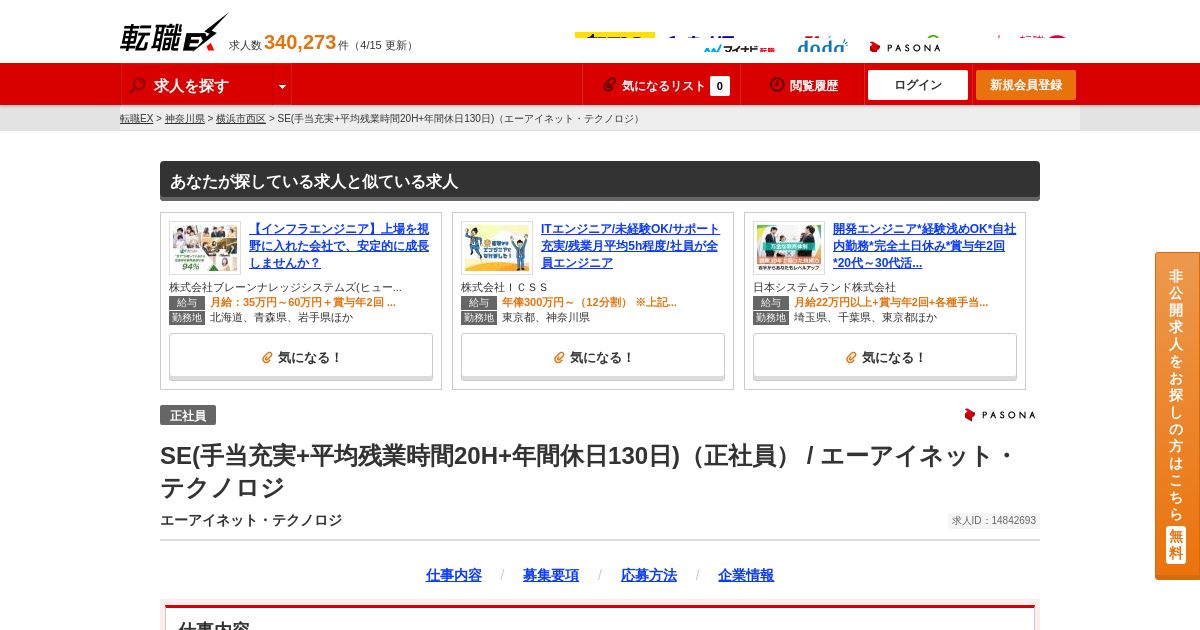Open the 開発エンジニア job thumbnail

click(x=789, y=248)
